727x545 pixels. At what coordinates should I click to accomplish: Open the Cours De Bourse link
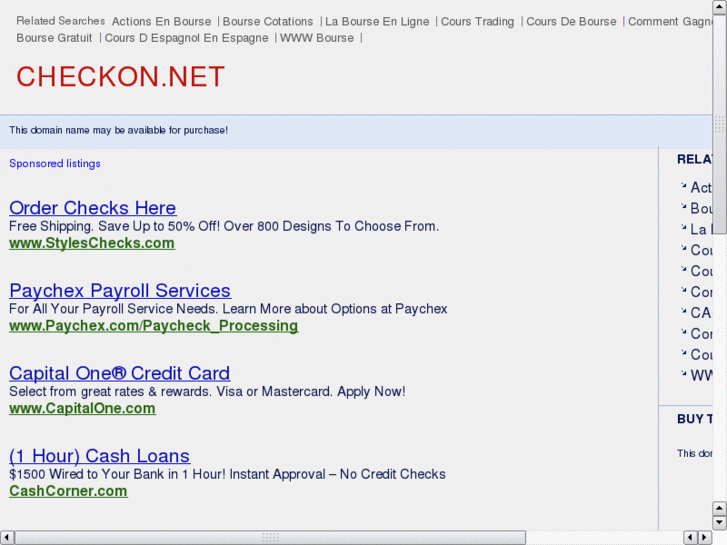coord(571,21)
